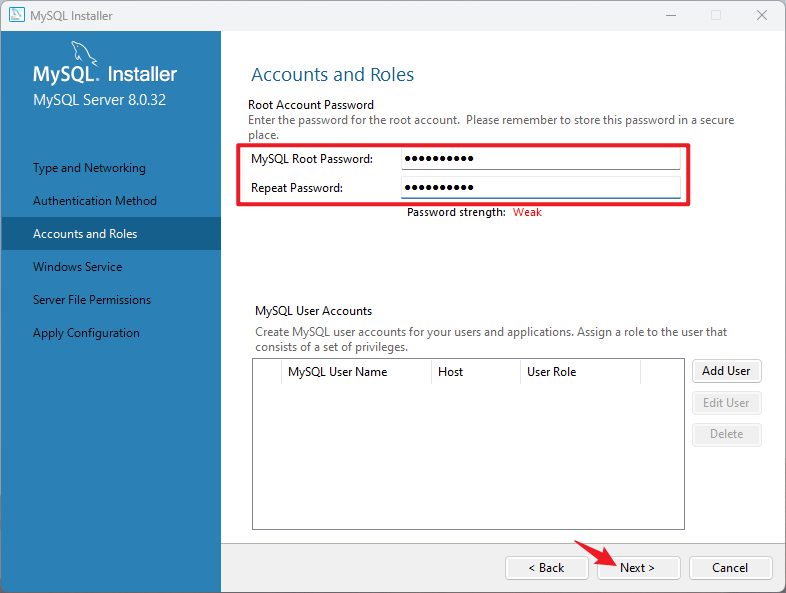Close the MySQL Installer window
The width and height of the screenshot is (786, 593).
762,15
